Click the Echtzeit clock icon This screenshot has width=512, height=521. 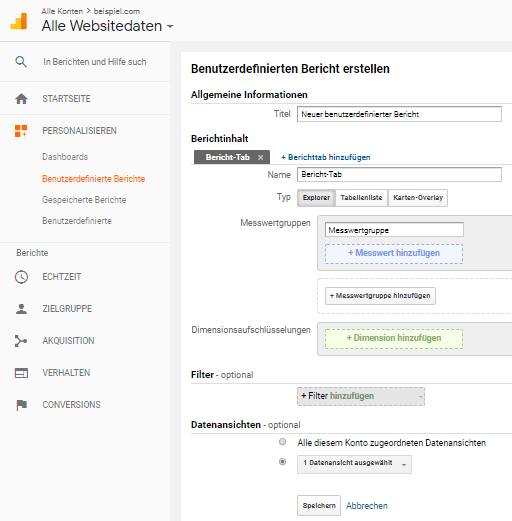click(21, 277)
